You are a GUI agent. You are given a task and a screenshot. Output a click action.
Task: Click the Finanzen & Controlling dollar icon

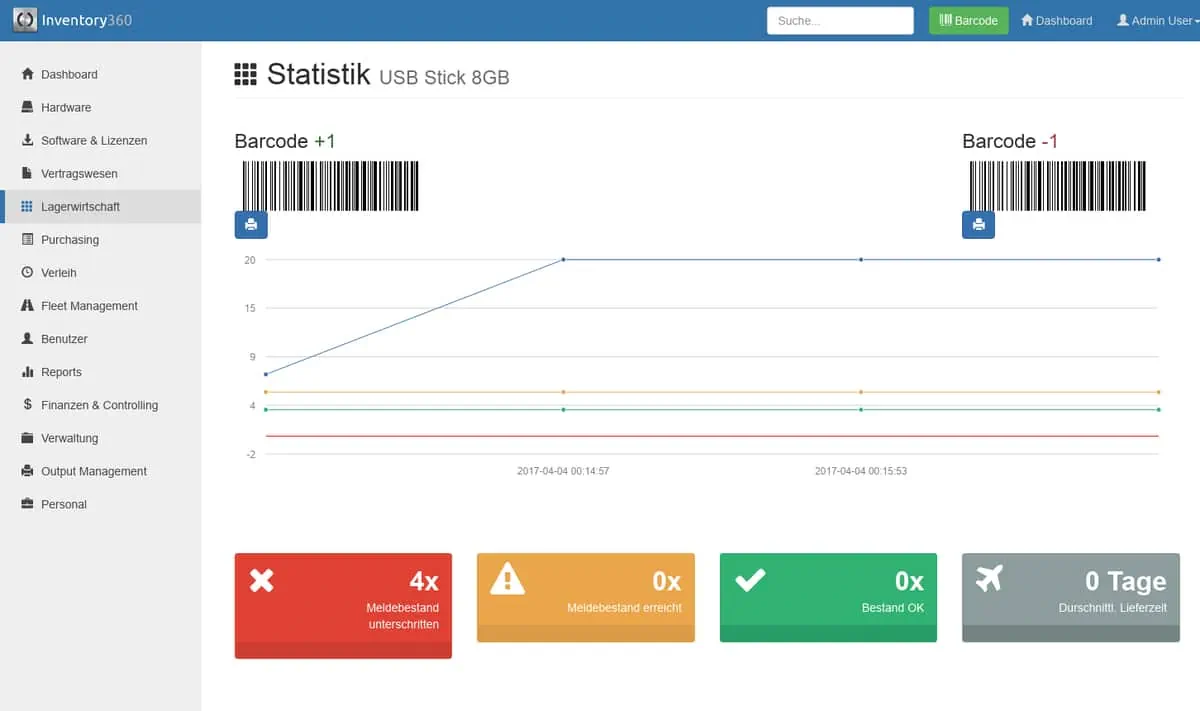27,405
